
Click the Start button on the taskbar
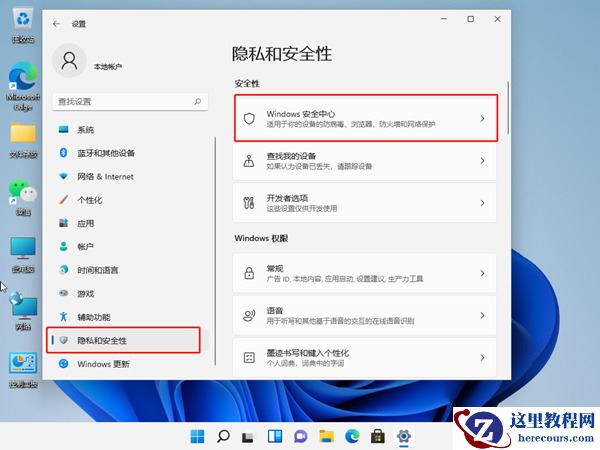tap(197, 436)
